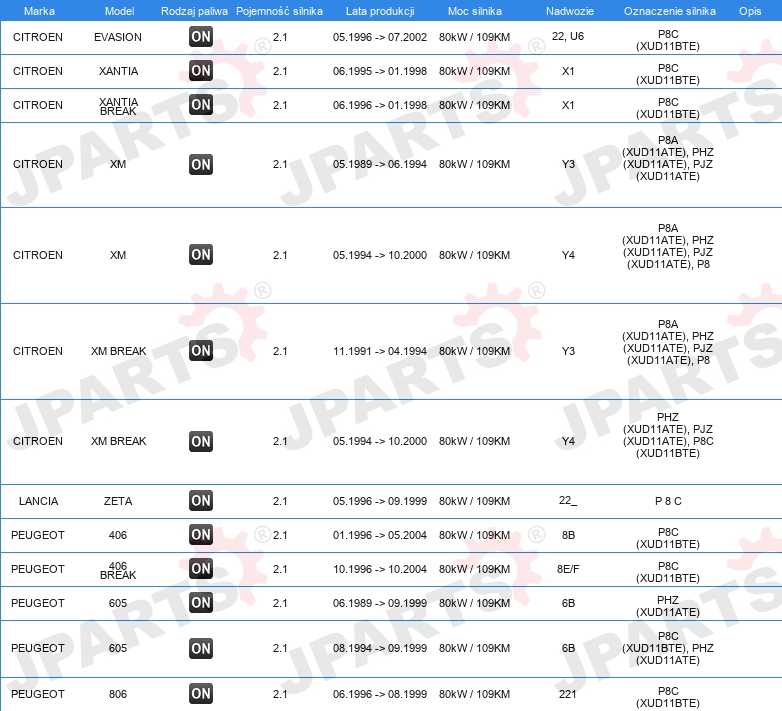
Task: Click the date range 11.1991 -> 04.1994
Action: point(380,351)
